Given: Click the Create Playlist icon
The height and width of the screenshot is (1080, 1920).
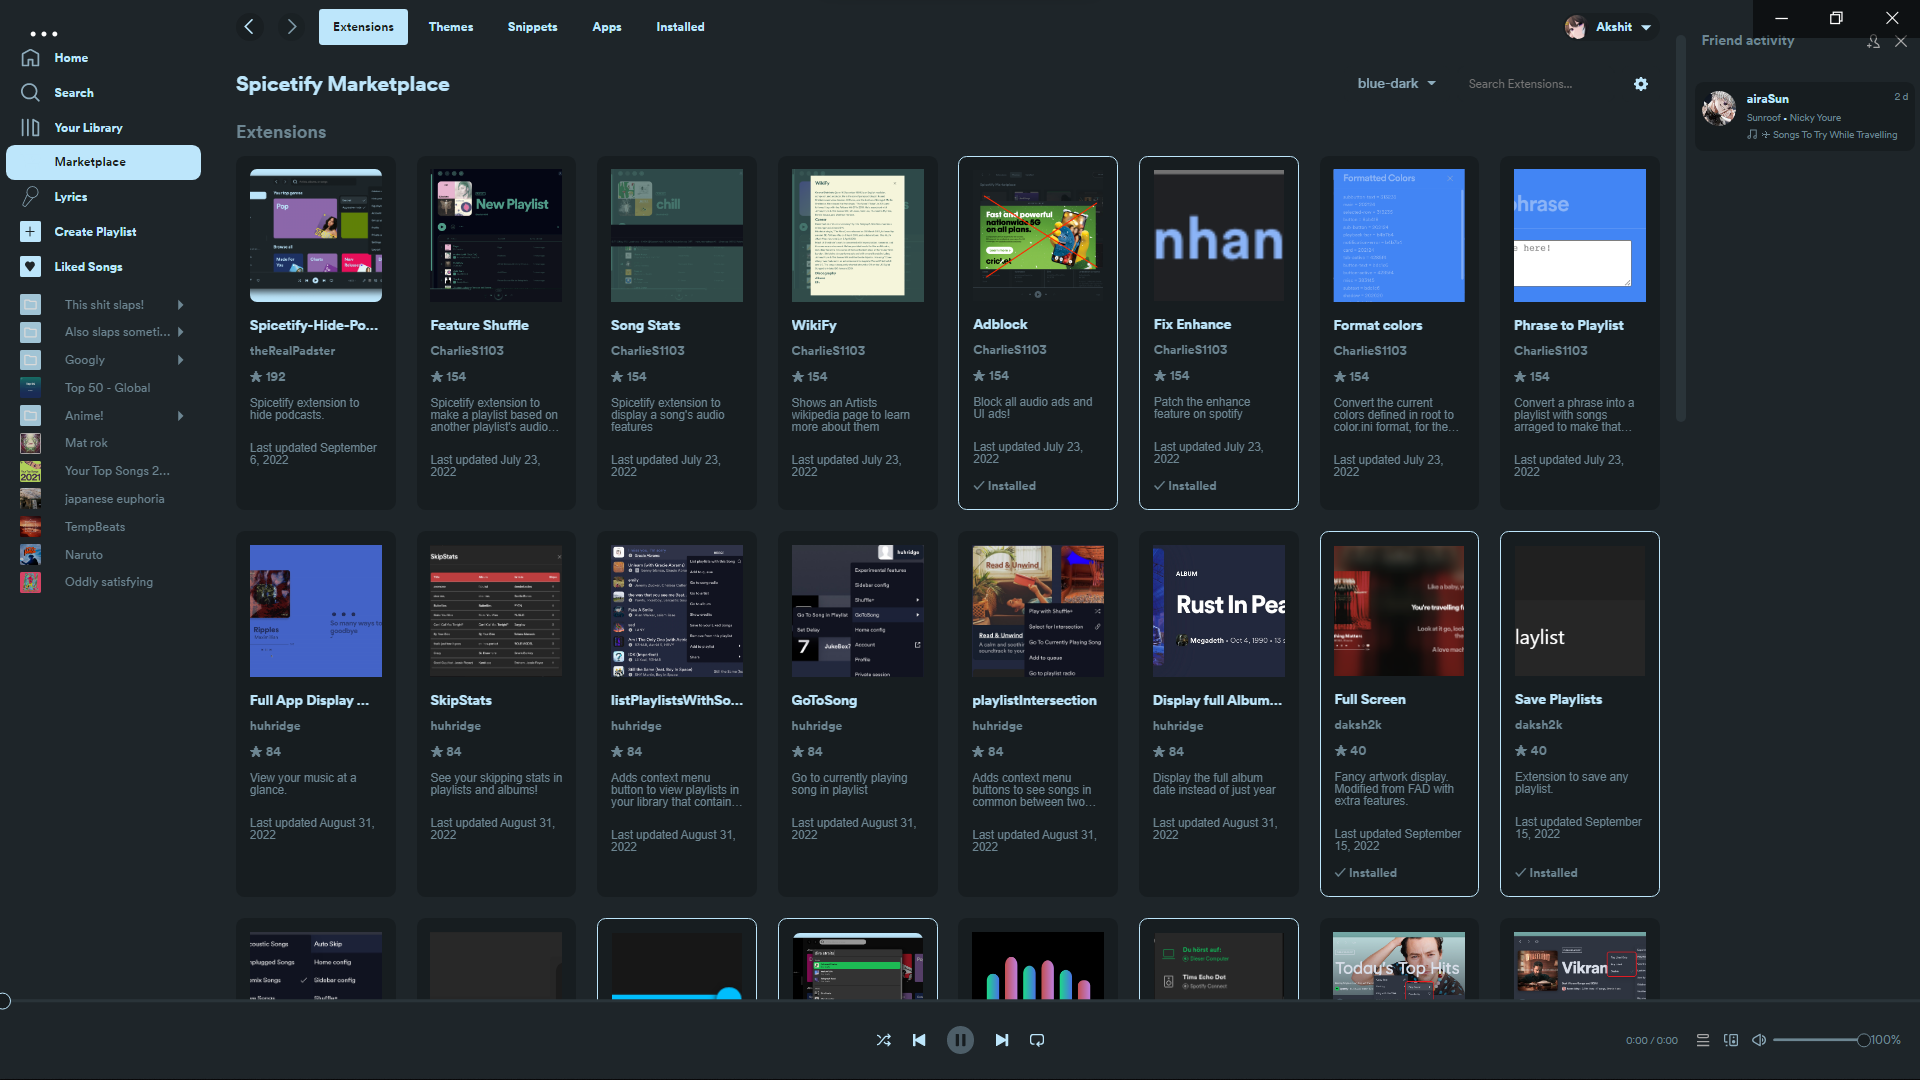Looking at the screenshot, I should (30, 231).
